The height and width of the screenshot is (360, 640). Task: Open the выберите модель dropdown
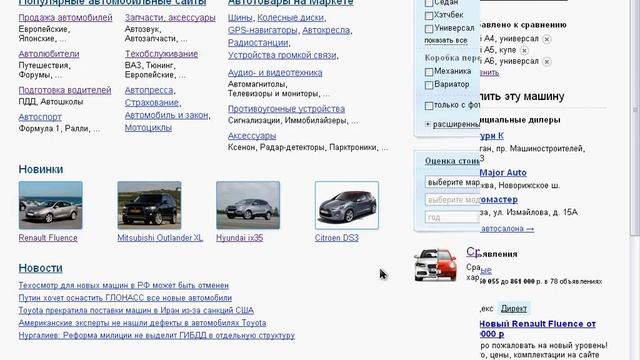[x=452, y=200]
